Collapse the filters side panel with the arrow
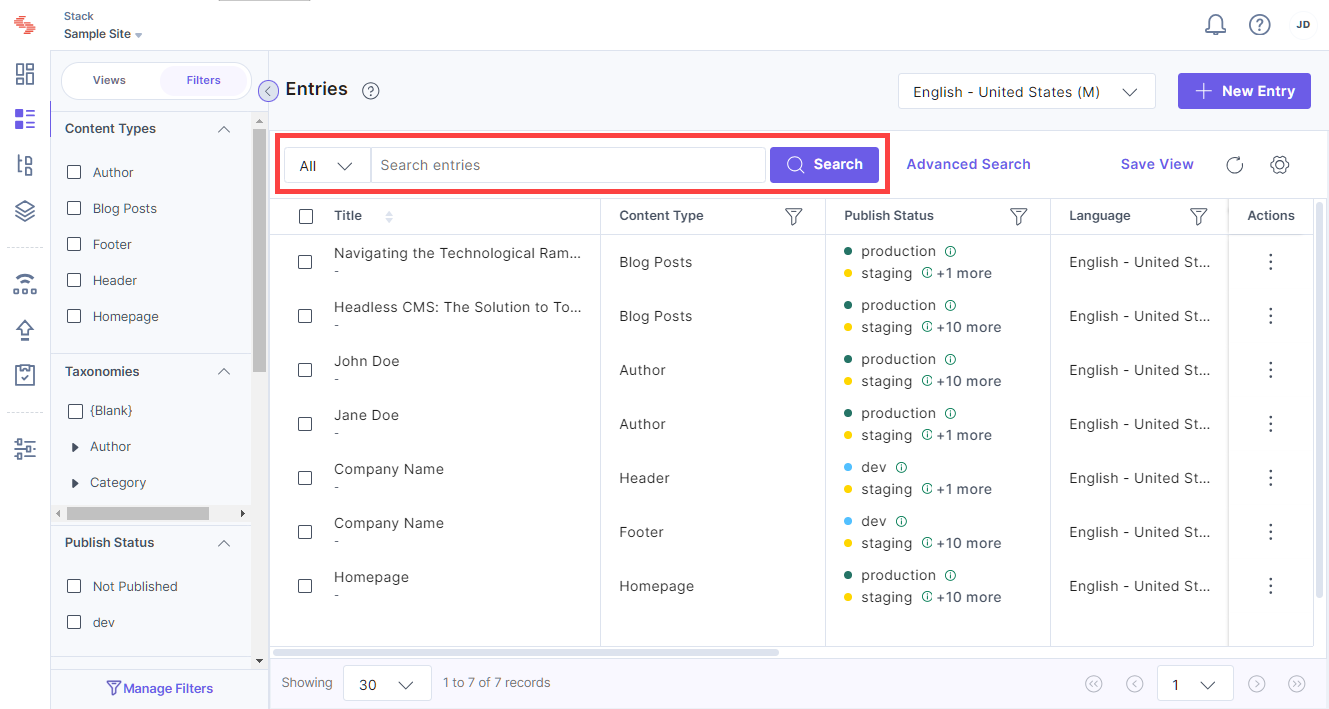Screen dimensions: 1329x709 268,91
